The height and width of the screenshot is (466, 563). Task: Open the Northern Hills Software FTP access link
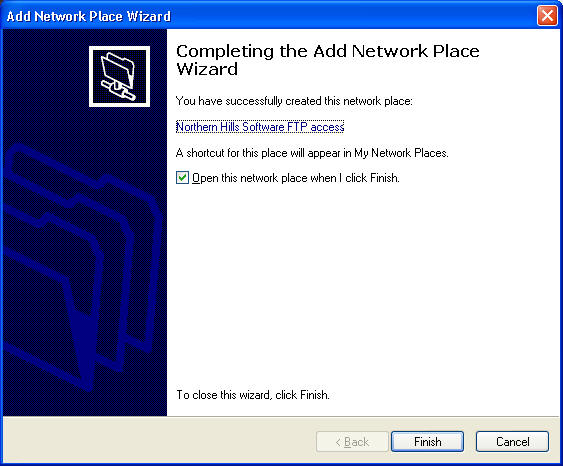pyautogui.click(x=260, y=127)
